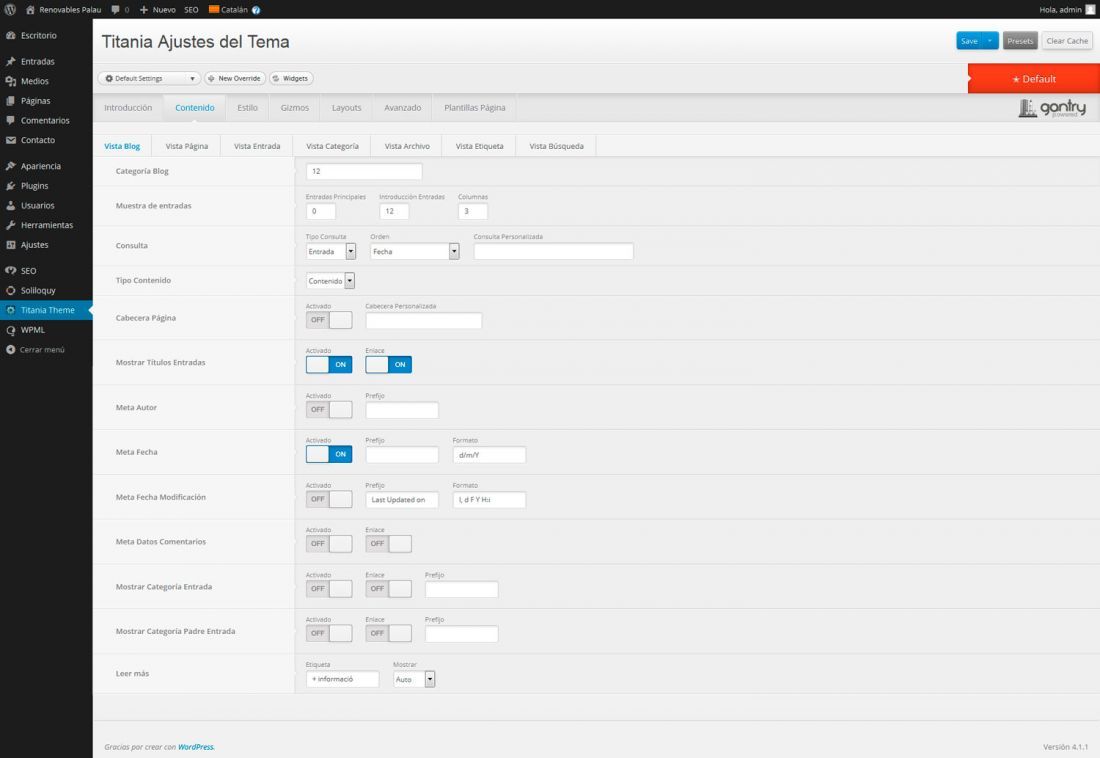The image size is (1100, 758).
Task: Collapse sidebar with Cerrar menú icon
Action: 11,350
